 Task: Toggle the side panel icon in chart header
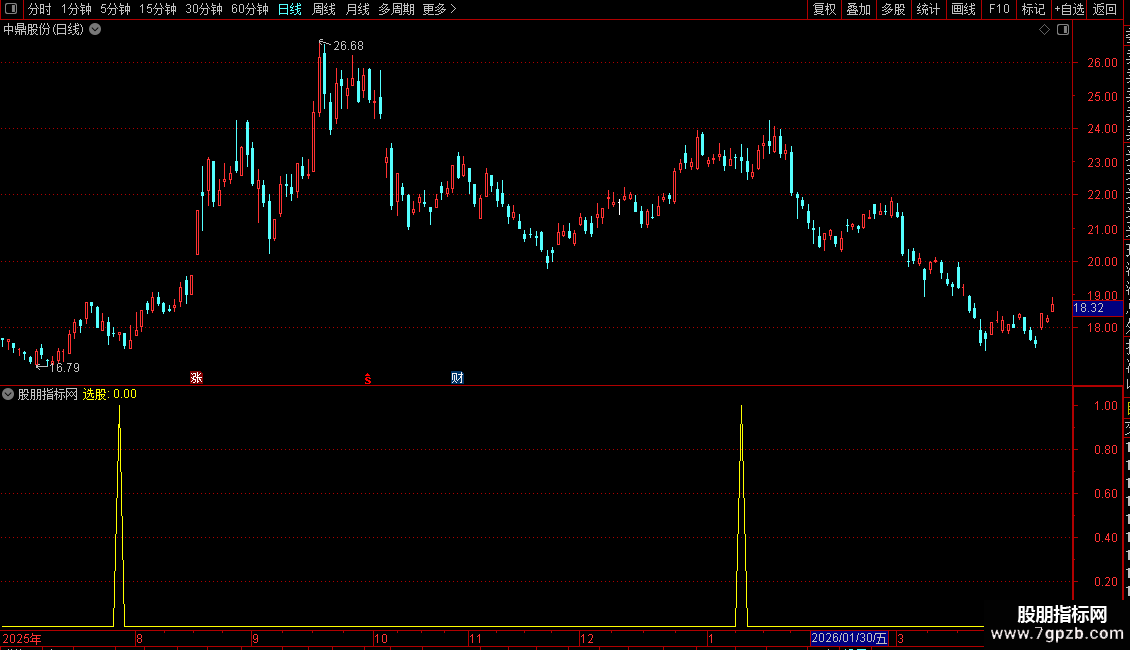point(1063,30)
